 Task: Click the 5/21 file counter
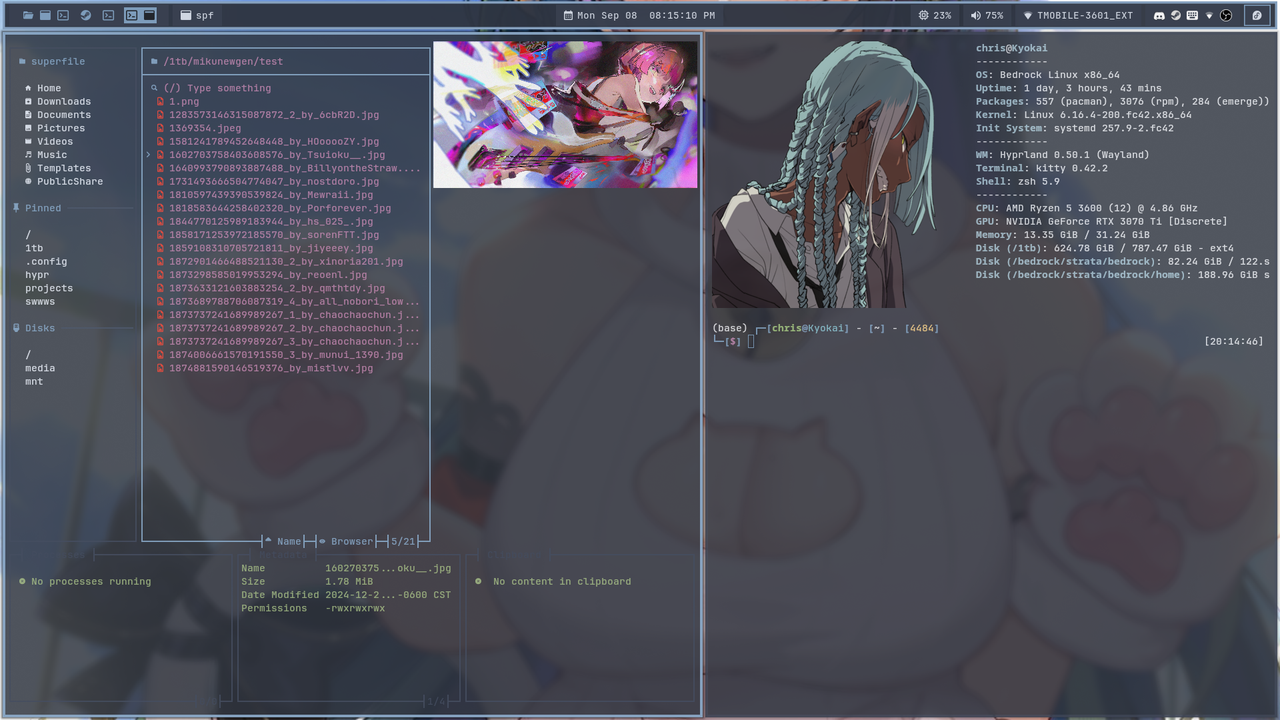[403, 541]
